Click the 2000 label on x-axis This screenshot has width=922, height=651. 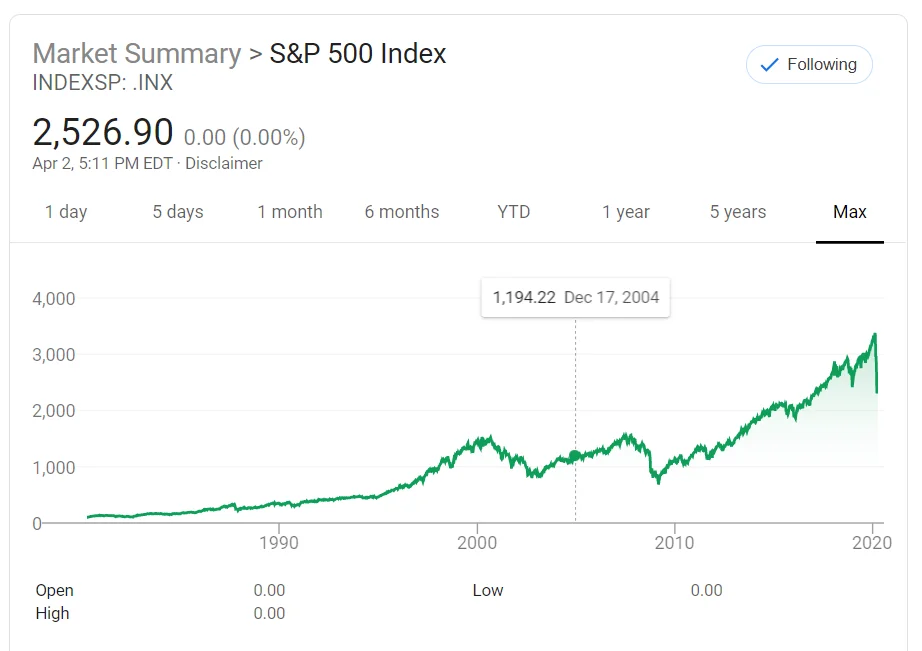(477, 542)
